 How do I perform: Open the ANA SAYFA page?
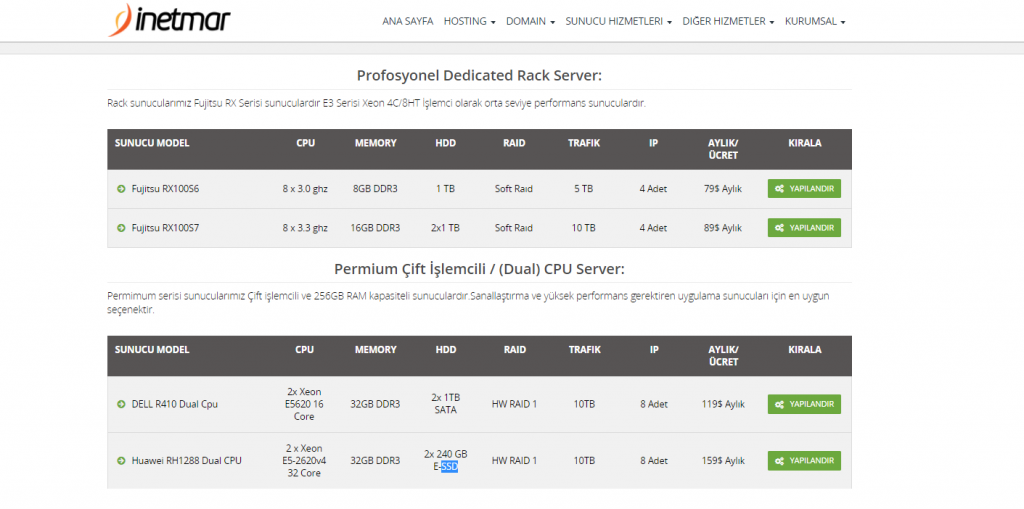coord(408,21)
